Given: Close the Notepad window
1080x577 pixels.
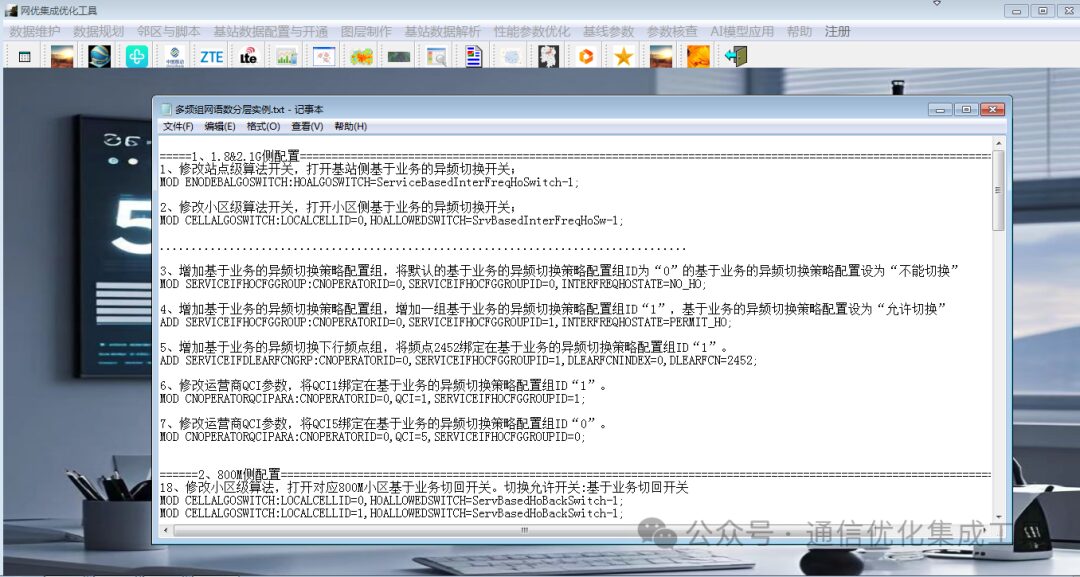Looking at the screenshot, I should (x=993, y=109).
